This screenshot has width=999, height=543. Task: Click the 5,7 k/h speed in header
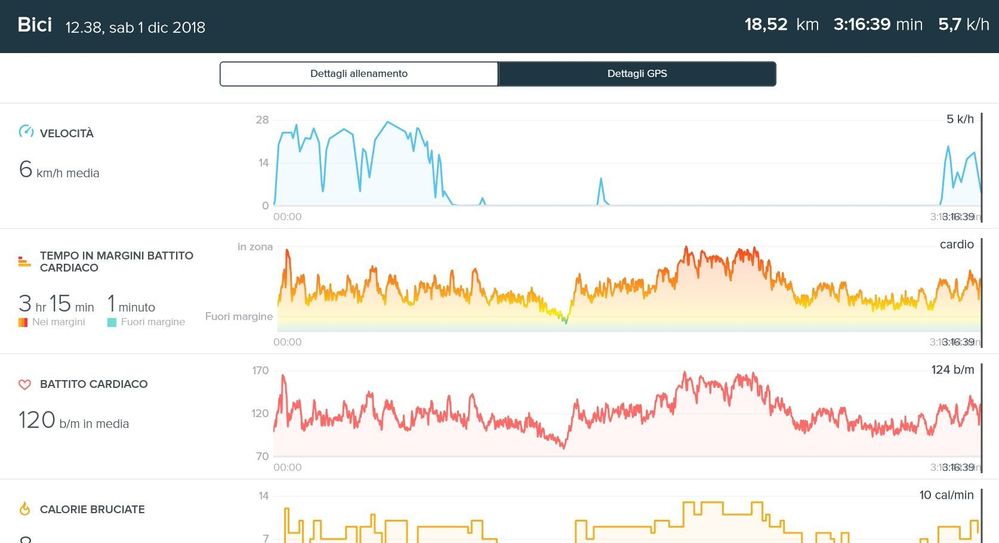[963, 24]
